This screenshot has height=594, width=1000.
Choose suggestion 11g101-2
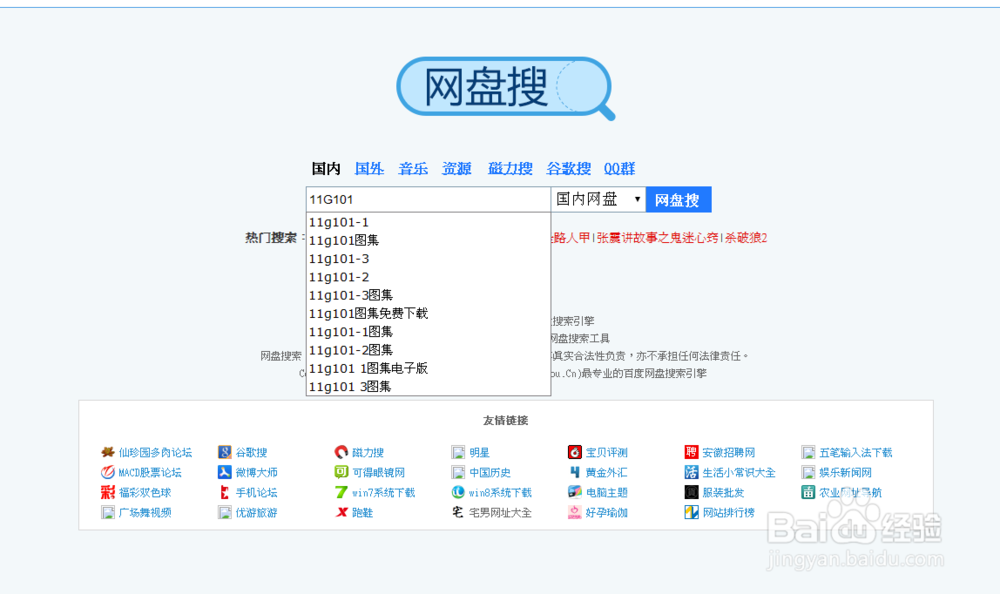(x=428, y=277)
